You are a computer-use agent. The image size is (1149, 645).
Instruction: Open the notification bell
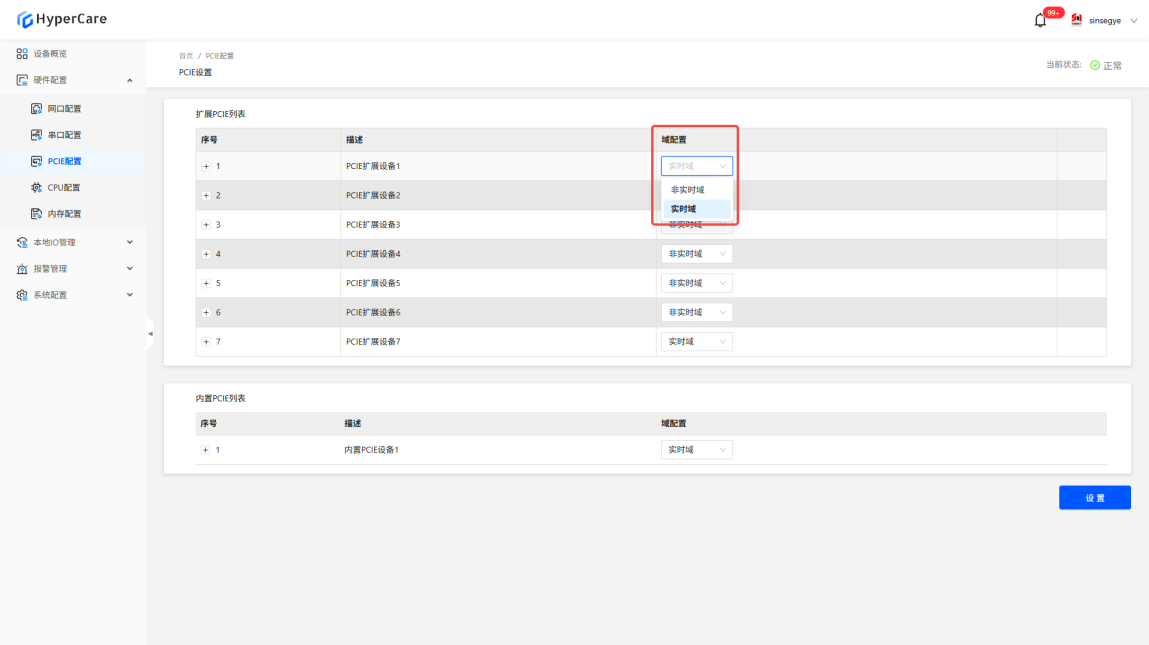1040,21
